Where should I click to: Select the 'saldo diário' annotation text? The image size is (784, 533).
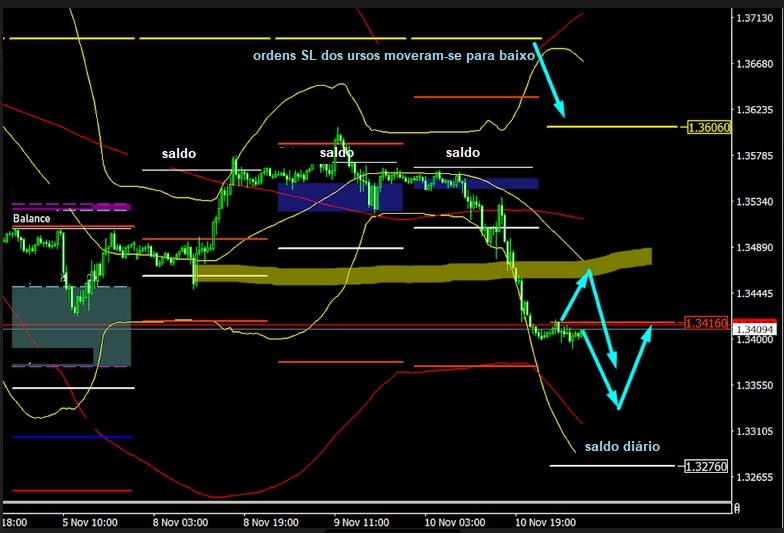(x=622, y=446)
